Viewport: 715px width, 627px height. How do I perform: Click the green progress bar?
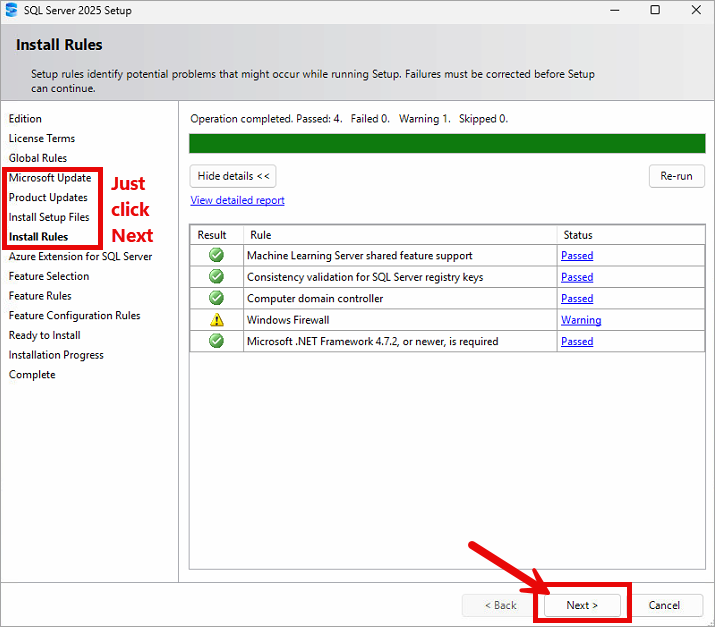[x=447, y=143]
